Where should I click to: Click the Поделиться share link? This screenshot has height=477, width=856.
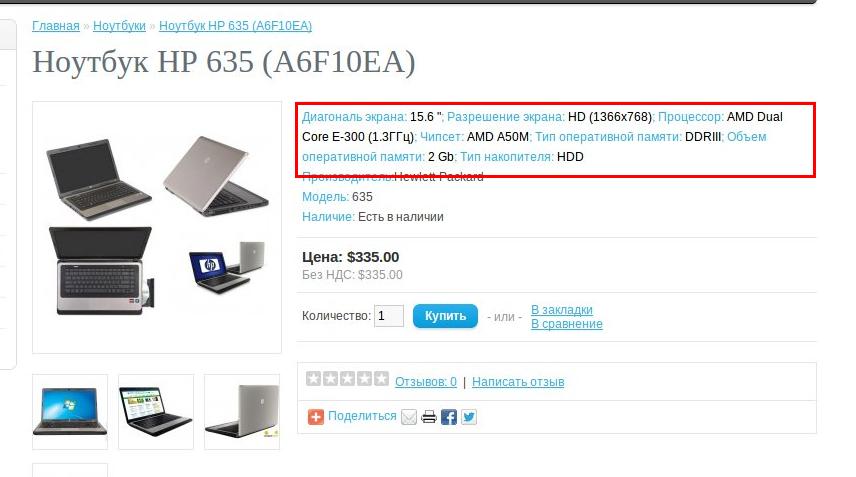362,416
